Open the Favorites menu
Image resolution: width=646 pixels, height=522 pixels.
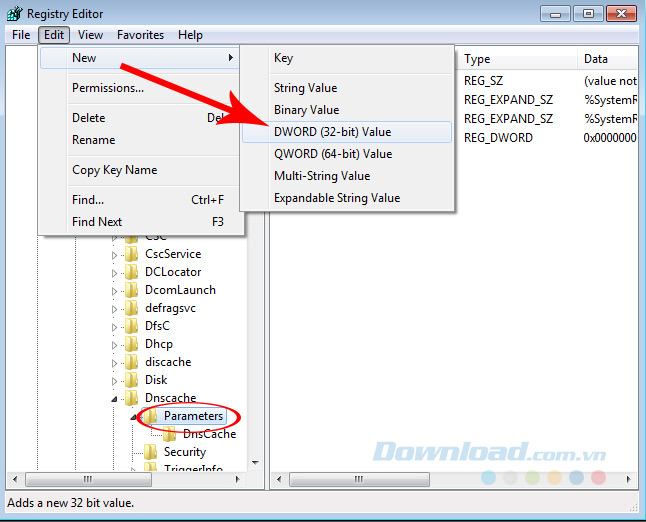[x=140, y=35]
